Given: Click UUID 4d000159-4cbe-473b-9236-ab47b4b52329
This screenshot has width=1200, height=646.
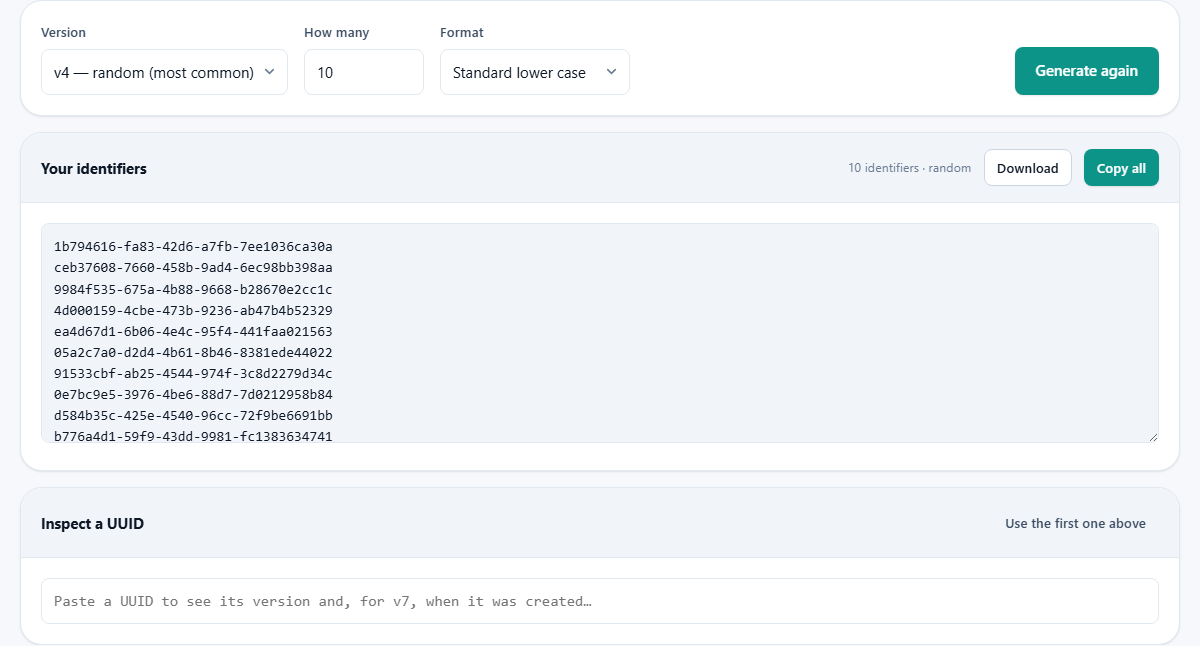Looking at the screenshot, I should coord(193,310).
